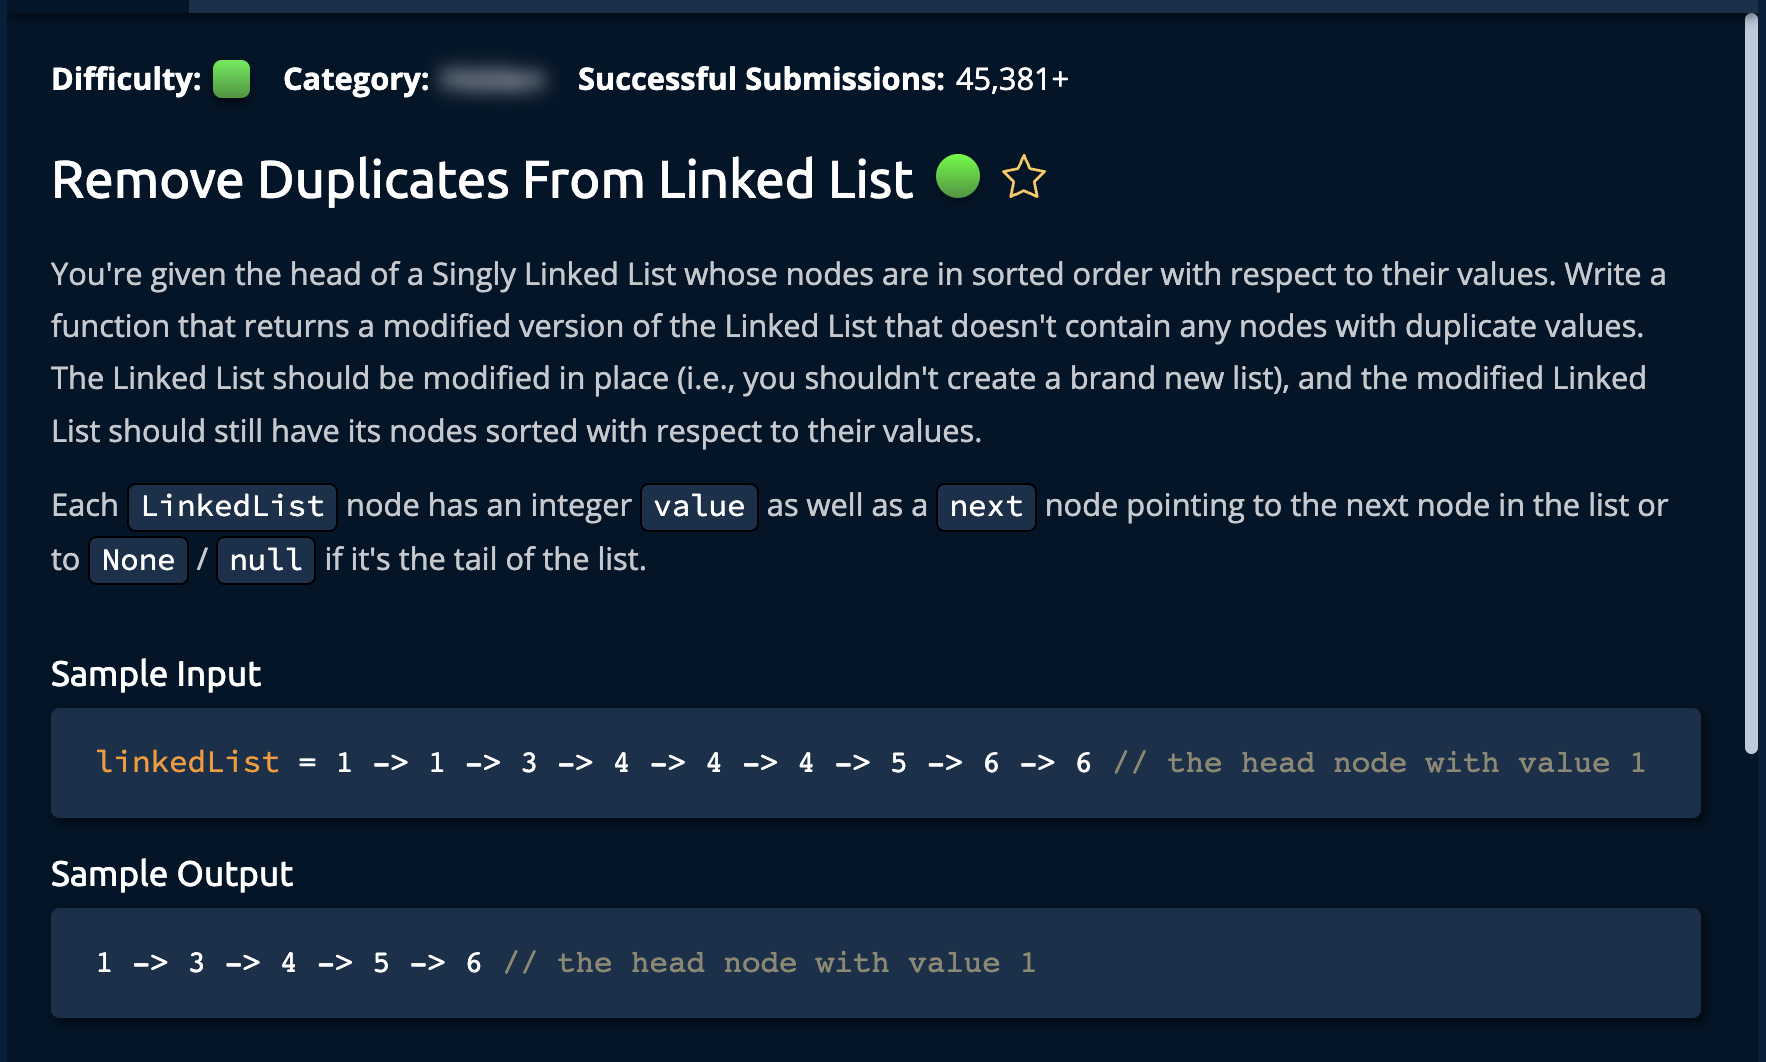
Task: Click the green circle beside the title
Action: pos(957,177)
